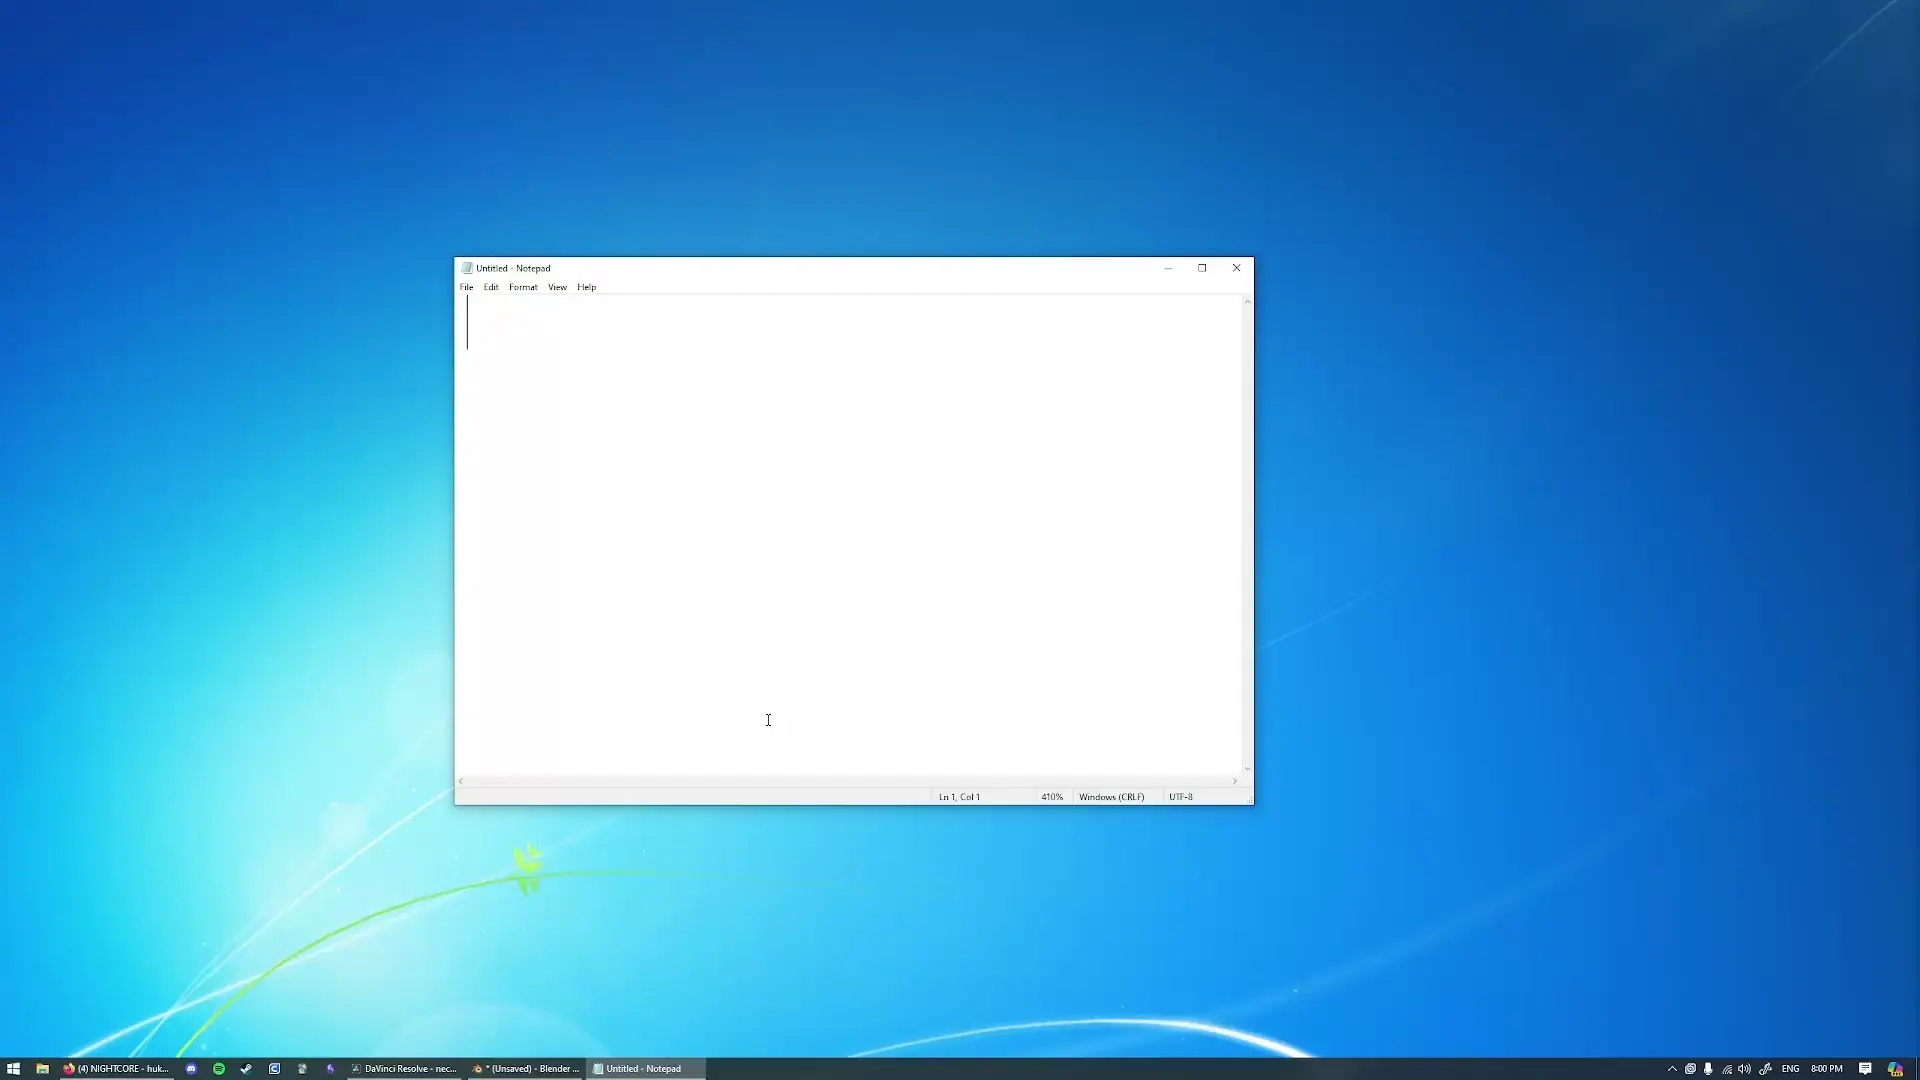The width and height of the screenshot is (1920, 1080).
Task: Click the volume speaker tray icon
Action: 1745,1069
